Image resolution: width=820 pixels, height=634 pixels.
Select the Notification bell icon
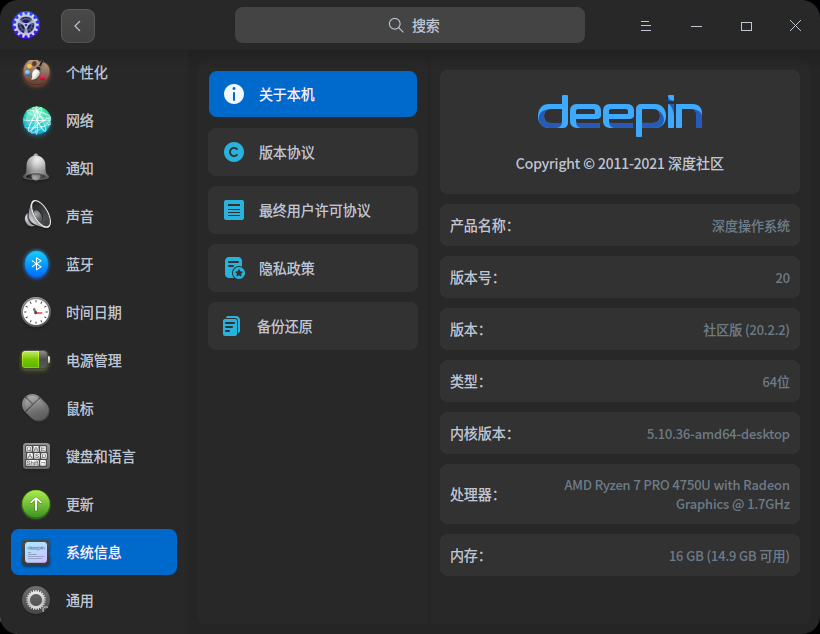(36, 168)
